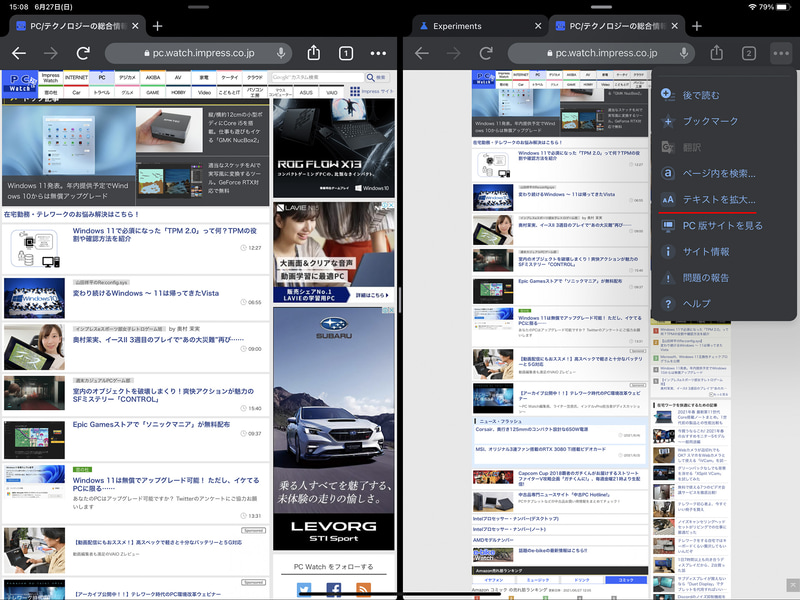Tap the three-dots menu button in the right window
This screenshot has height=600, width=800.
(781, 53)
